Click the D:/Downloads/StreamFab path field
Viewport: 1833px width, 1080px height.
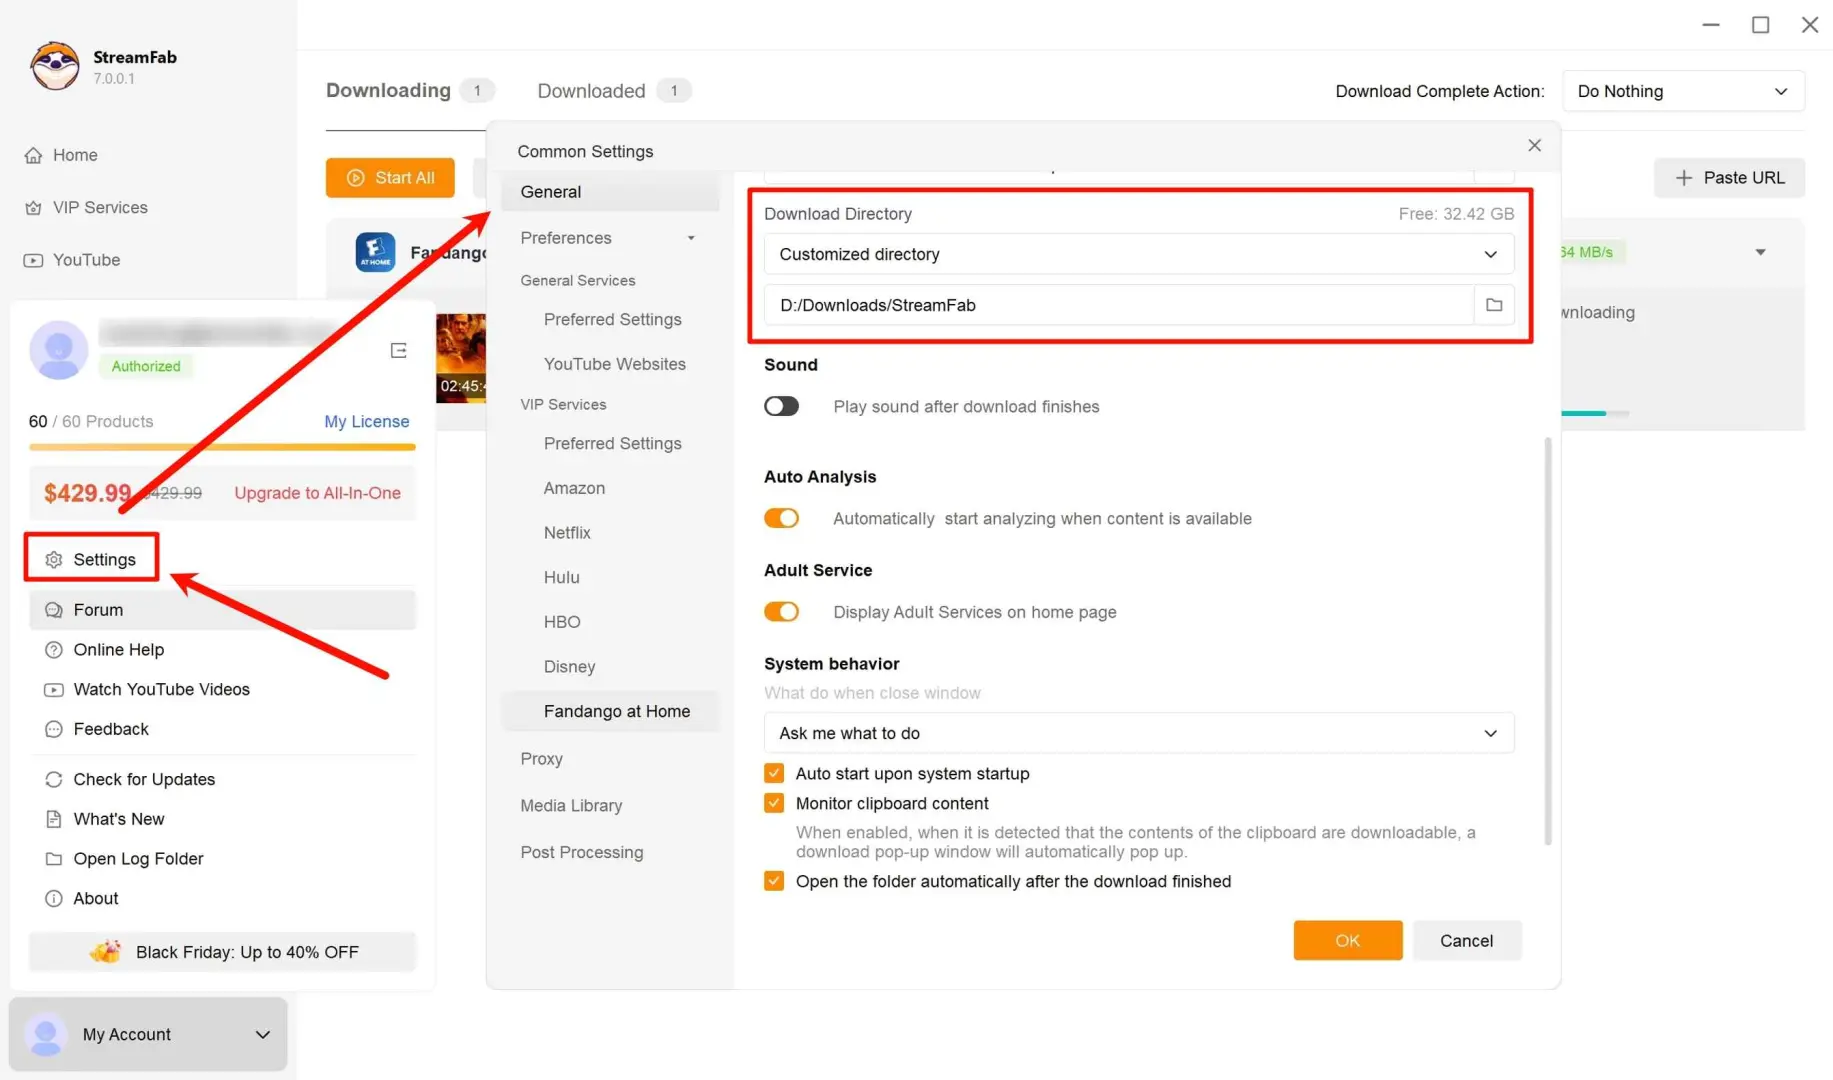tap(1120, 305)
